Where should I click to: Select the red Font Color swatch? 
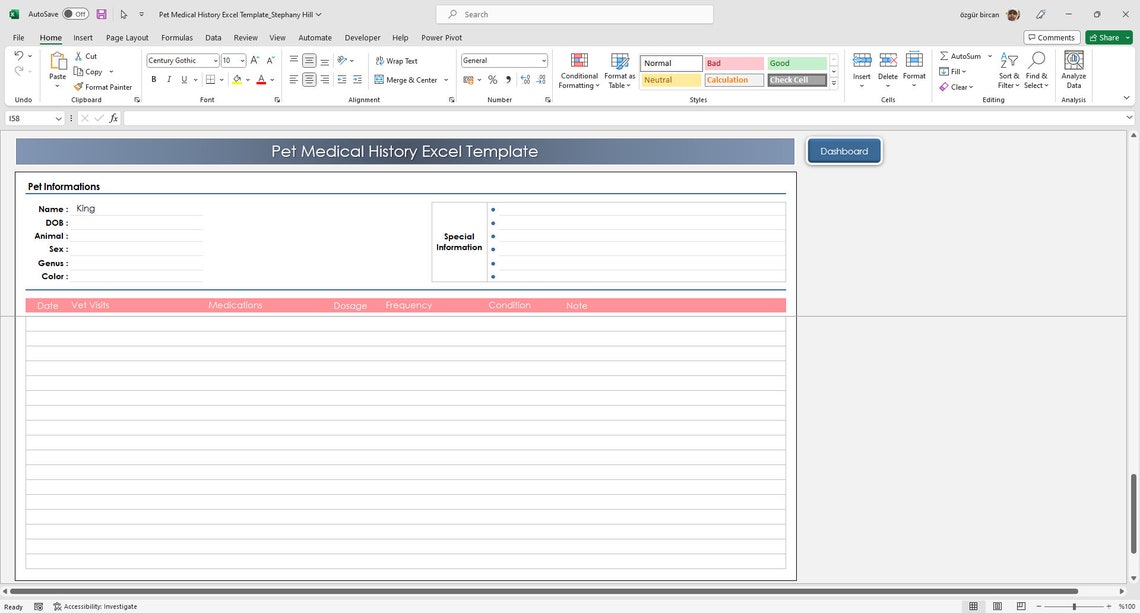point(259,79)
